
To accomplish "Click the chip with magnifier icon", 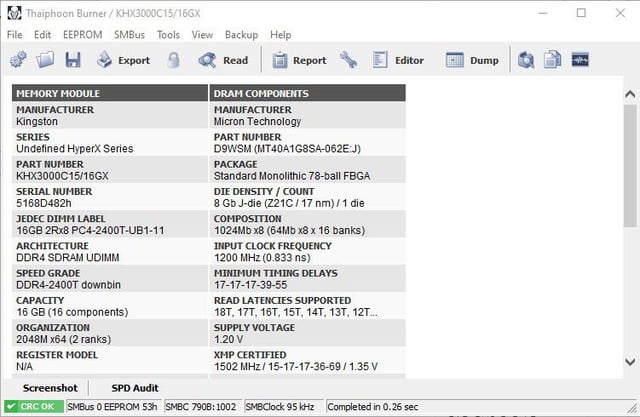I will pos(526,60).
